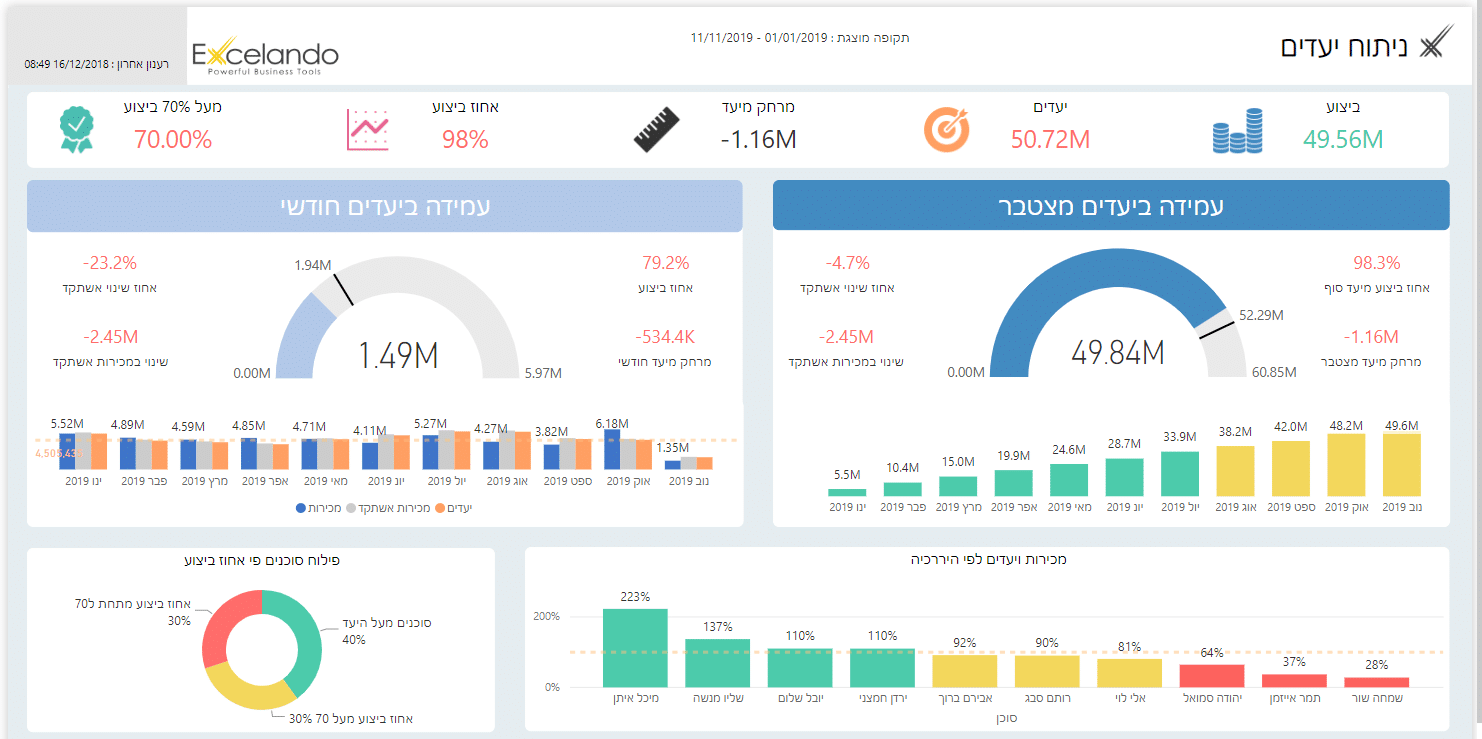Select the green 5.5M bar for ינו 2019
1482x739 pixels.
pyautogui.click(x=847, y=491)
